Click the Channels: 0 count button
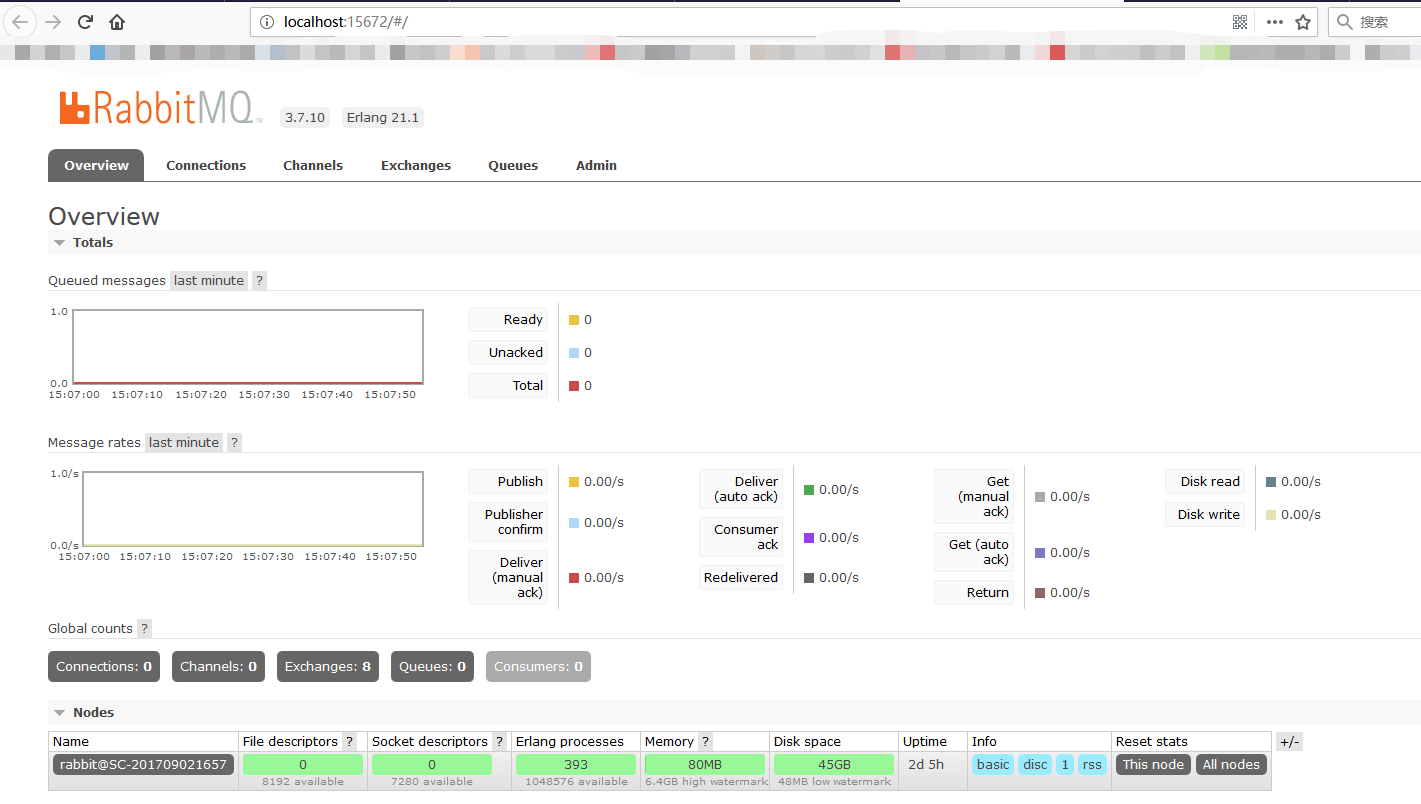The width and height of the screenshot is (1421, 804). 218,667
